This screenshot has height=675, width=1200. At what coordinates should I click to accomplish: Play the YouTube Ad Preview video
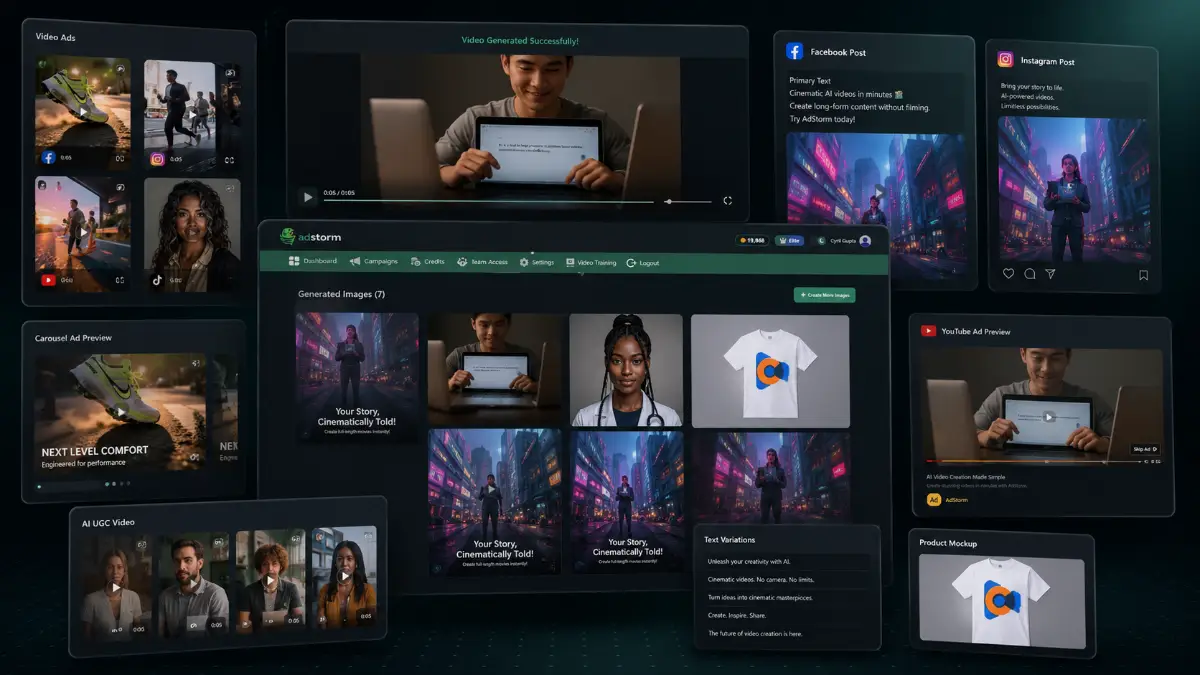[x=1048, y=416]
